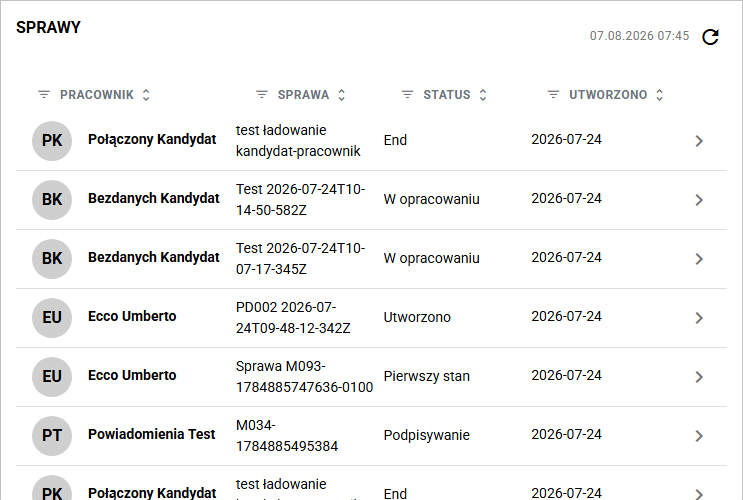Open filter for Sprawa column
This screenshot has height=500, width=743.
(262, 95)
